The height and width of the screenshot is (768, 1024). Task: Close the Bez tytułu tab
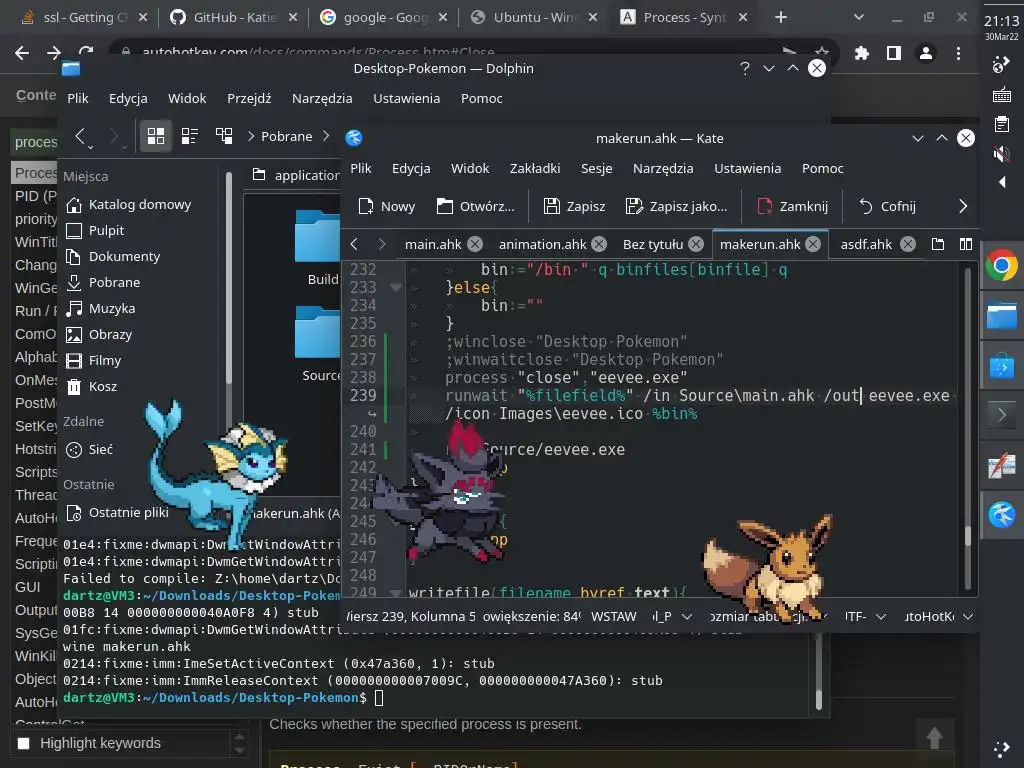(696, 244)
